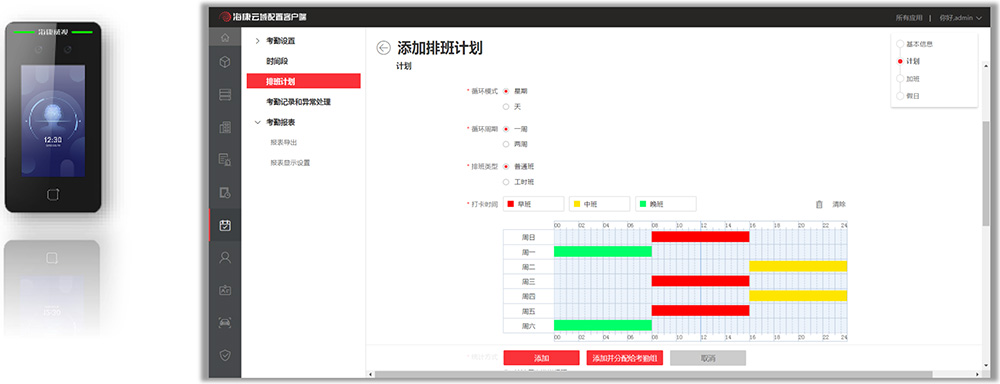Click the home icon in sidebar

(x=224, y=37)
